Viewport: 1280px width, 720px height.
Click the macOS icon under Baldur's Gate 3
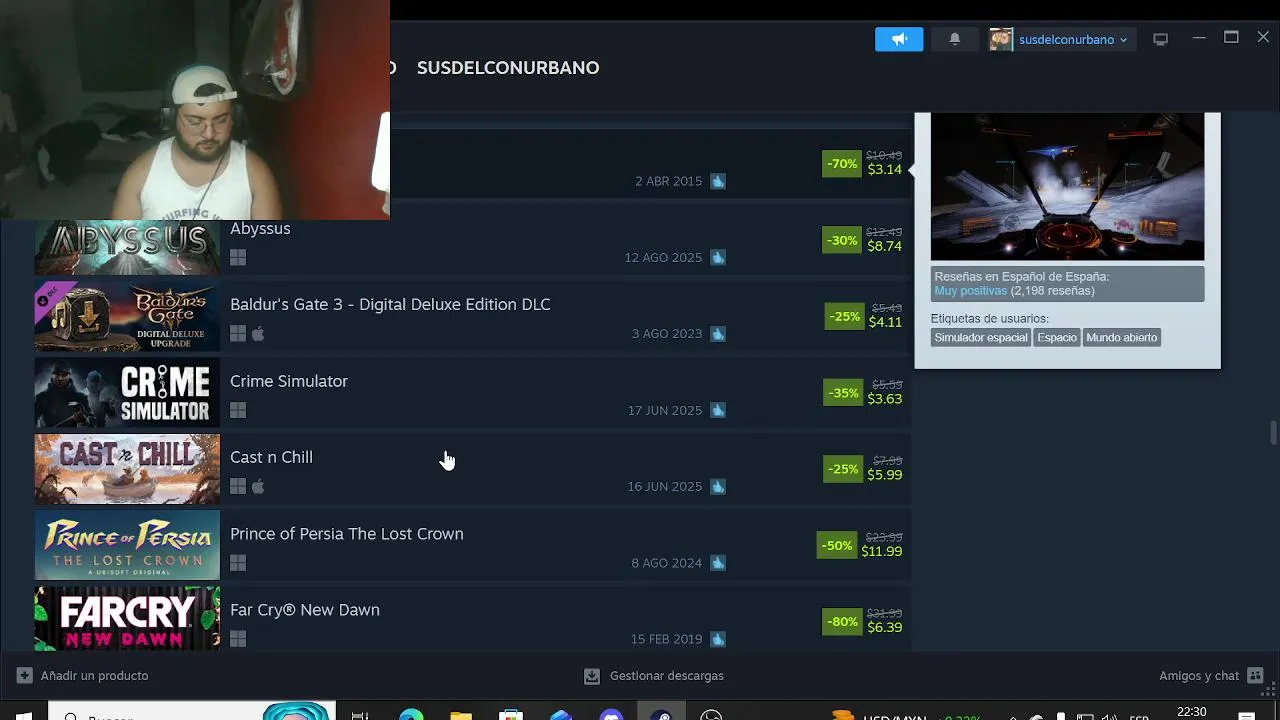[x=258, y=334]
